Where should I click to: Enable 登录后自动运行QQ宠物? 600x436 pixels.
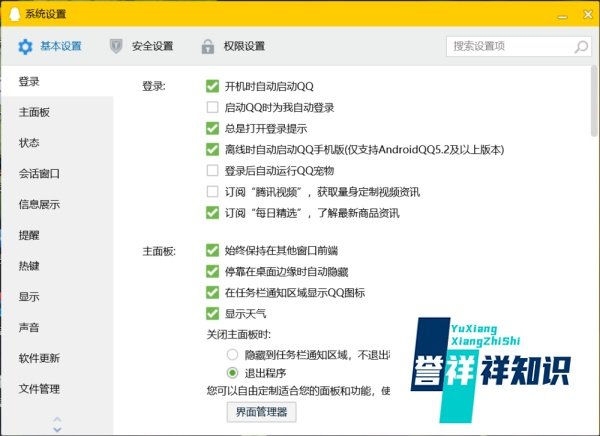(x=212, y=170)
